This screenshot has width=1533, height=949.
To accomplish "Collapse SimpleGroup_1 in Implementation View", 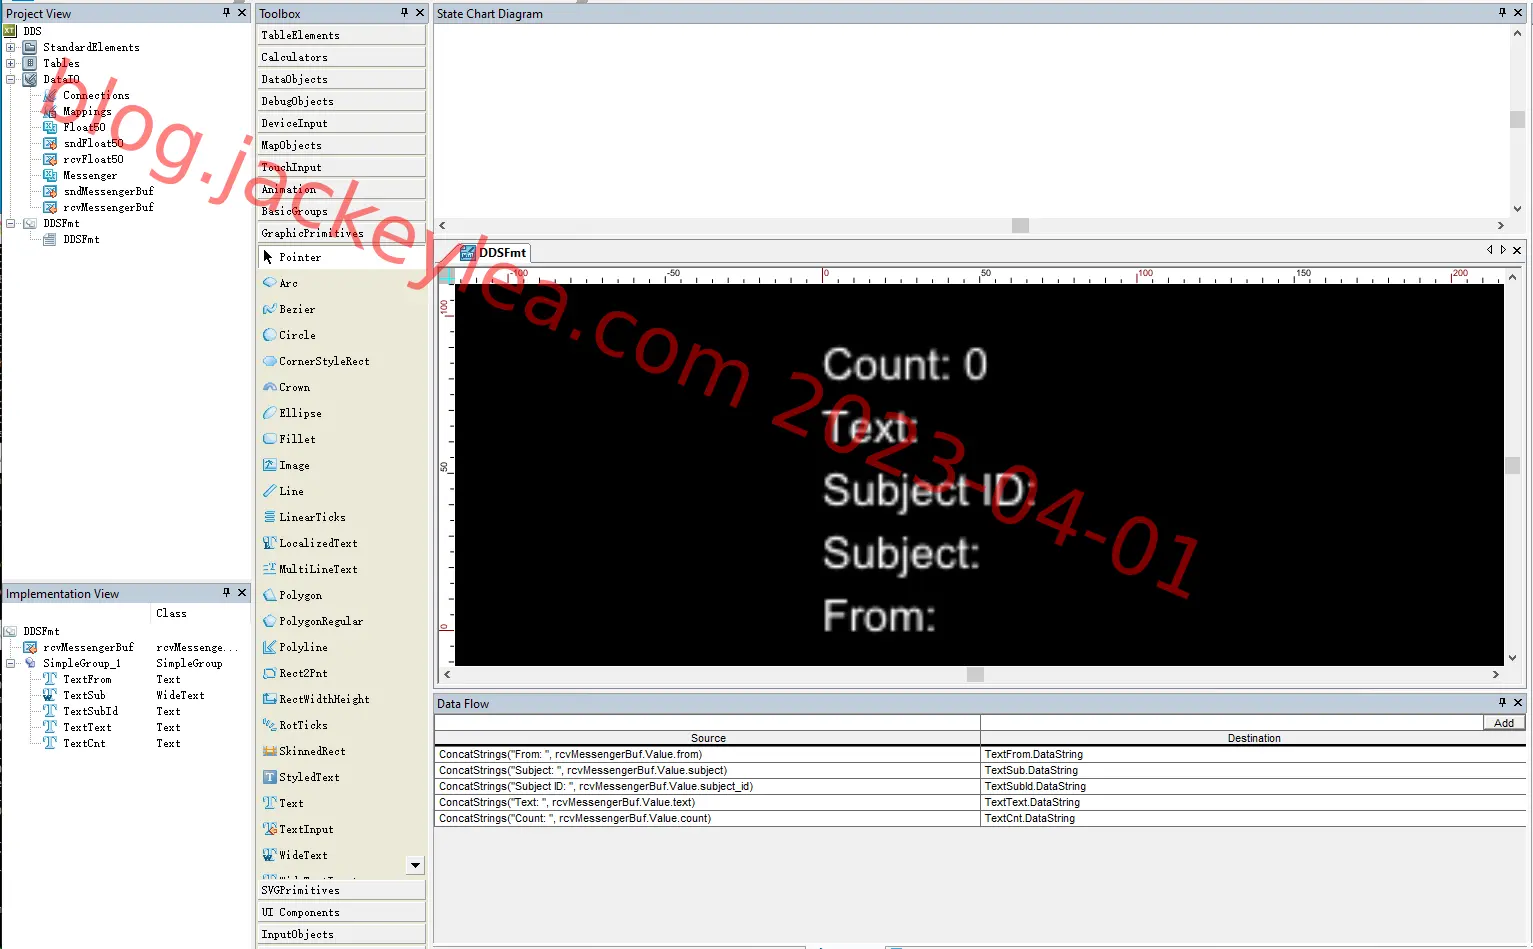I will click(11, 663).
